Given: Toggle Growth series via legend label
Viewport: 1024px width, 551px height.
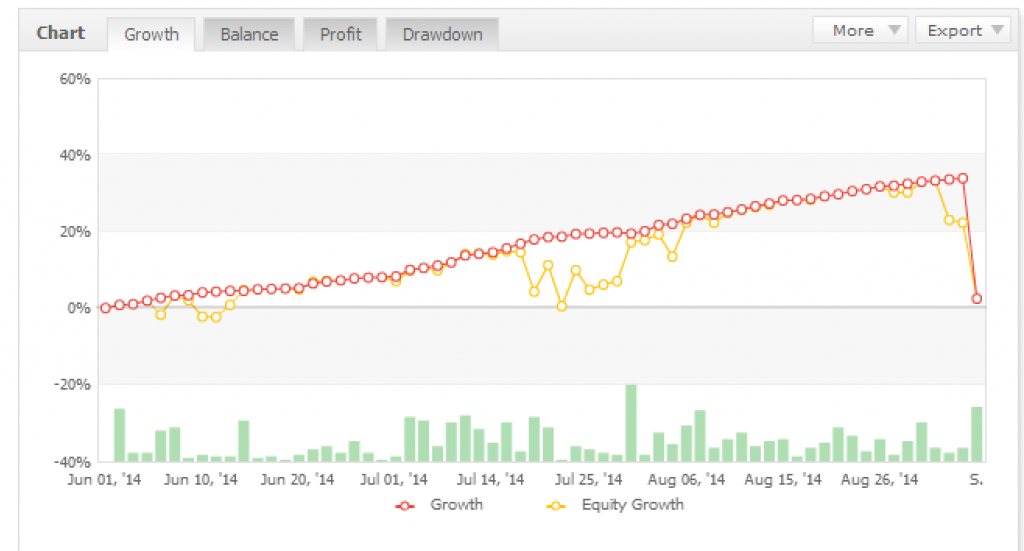Looking at the screenshot, I should 456,505.
